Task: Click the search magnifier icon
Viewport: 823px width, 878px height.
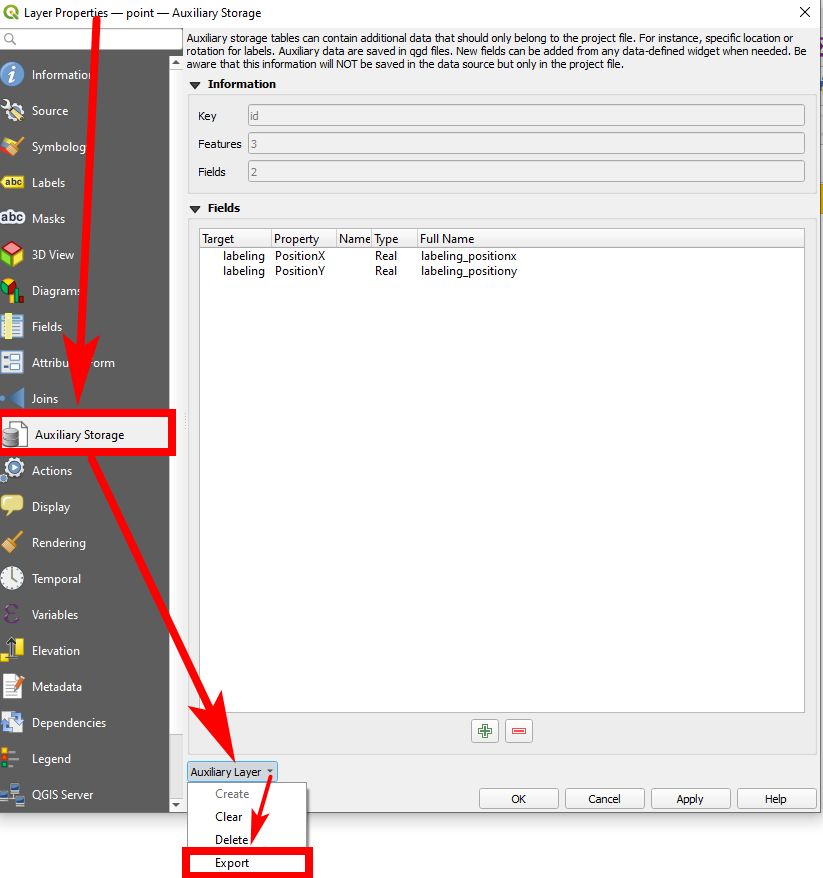Action: (10, 39)
